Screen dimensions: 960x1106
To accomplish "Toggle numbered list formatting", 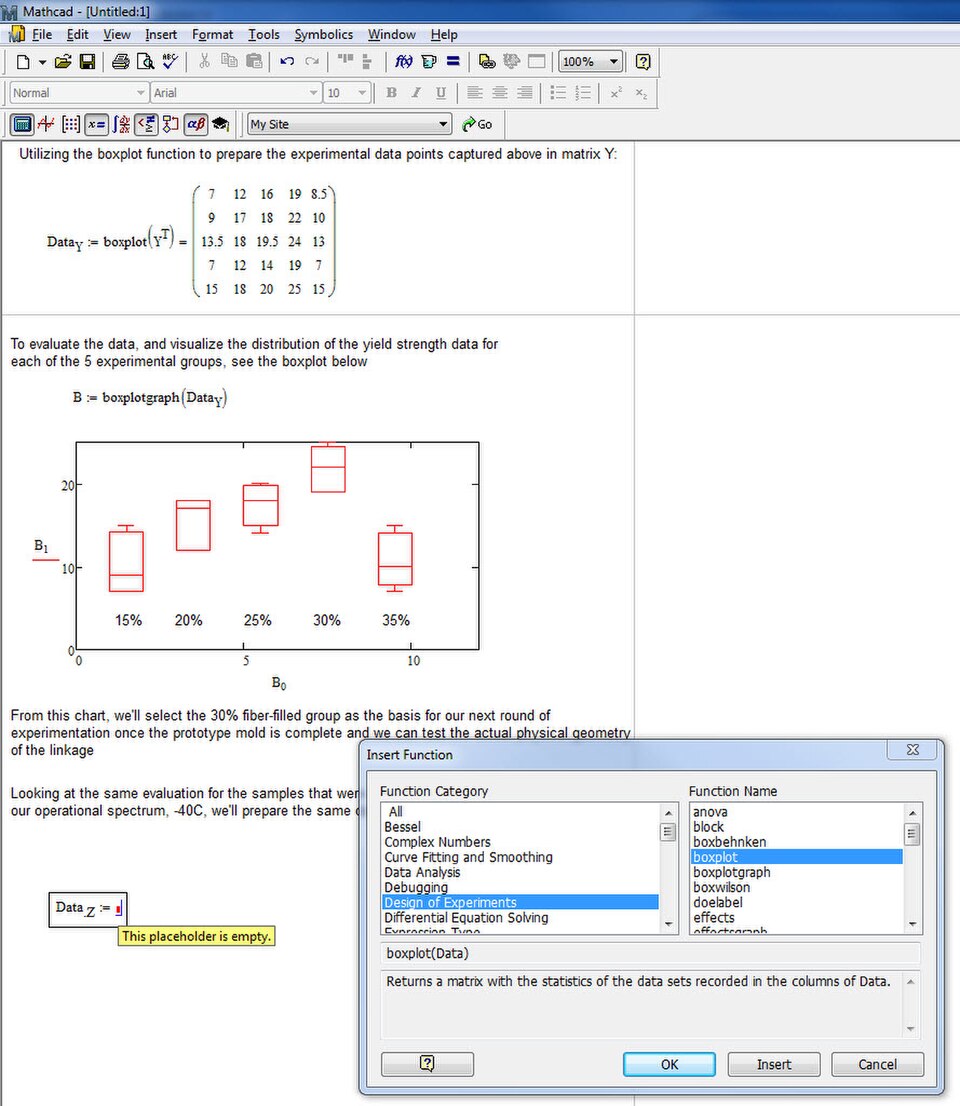I will tap(583, 93).
